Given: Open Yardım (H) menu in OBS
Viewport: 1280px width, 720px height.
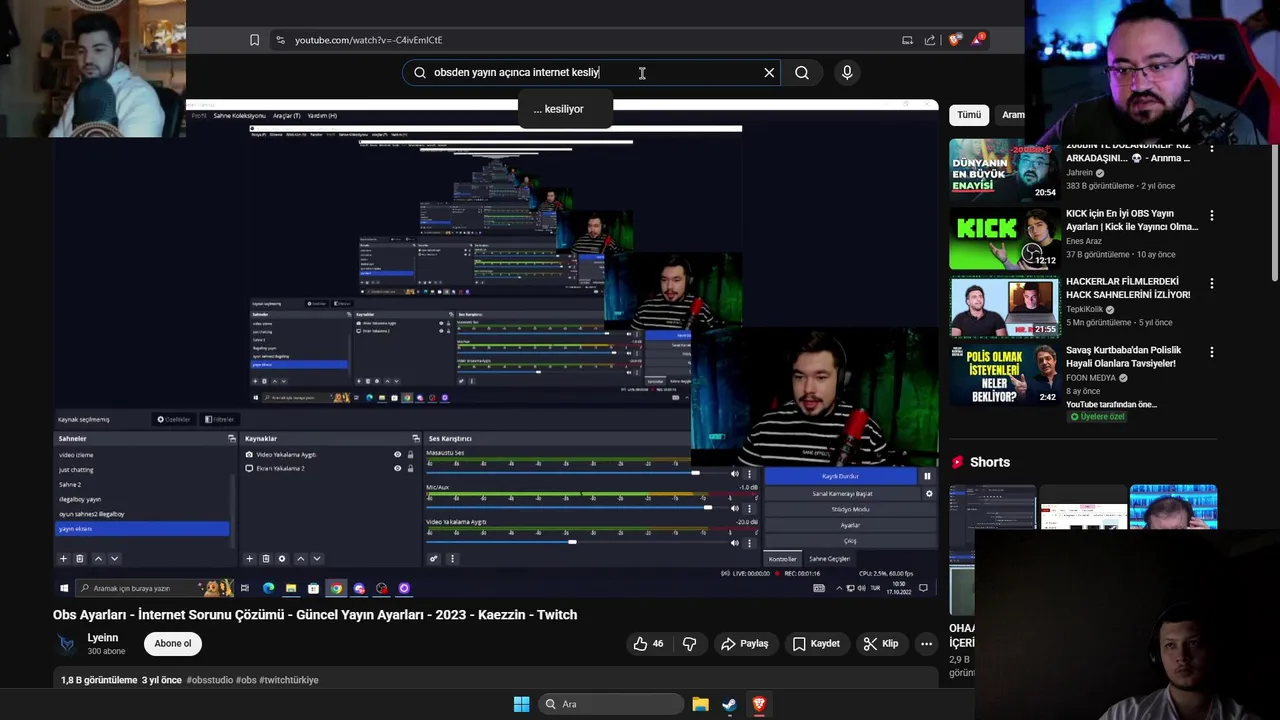Looking at the screenshot, I should coord(322,116).
